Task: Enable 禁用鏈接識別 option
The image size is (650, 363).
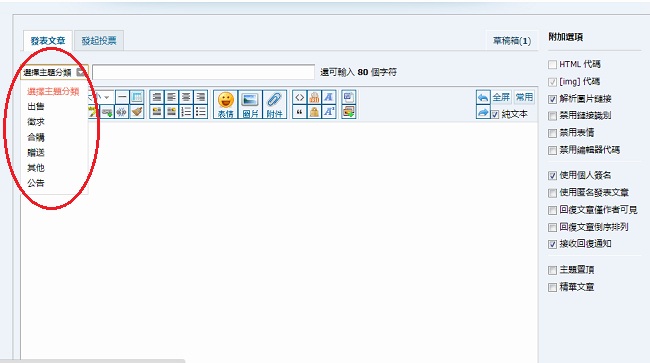Action: click(552, 116)
